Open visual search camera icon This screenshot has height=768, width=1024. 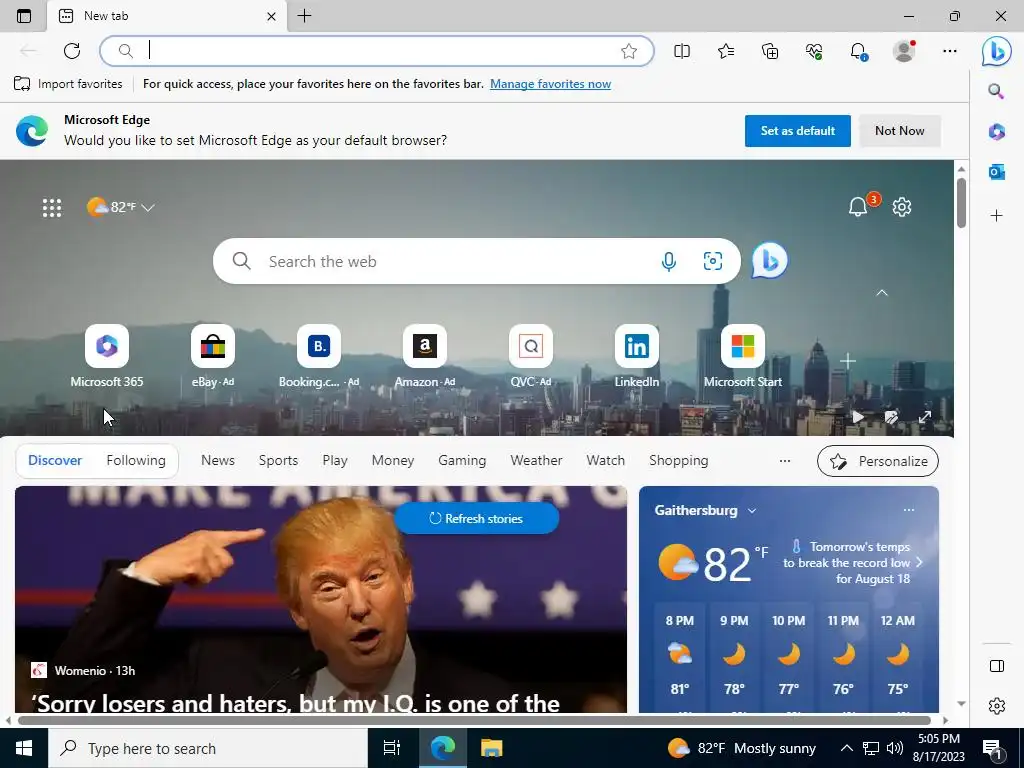712,261
